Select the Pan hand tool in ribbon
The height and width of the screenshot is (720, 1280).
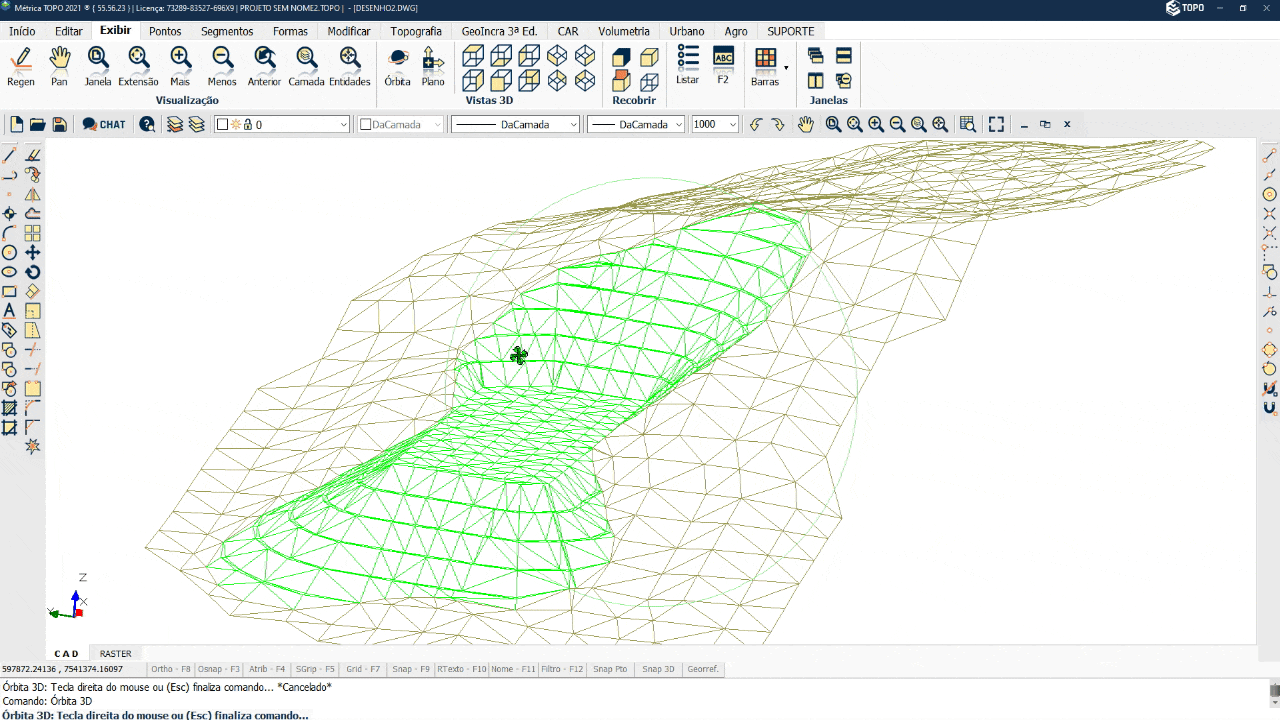click(60, 66)
